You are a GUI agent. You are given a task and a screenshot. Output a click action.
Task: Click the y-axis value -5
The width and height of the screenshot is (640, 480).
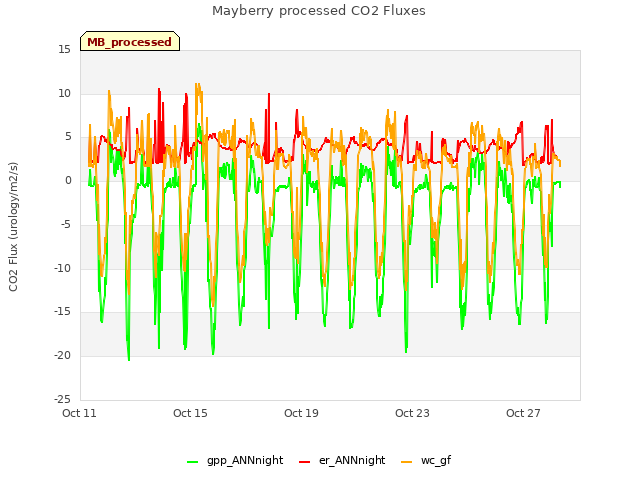click(x=66, y=224)
